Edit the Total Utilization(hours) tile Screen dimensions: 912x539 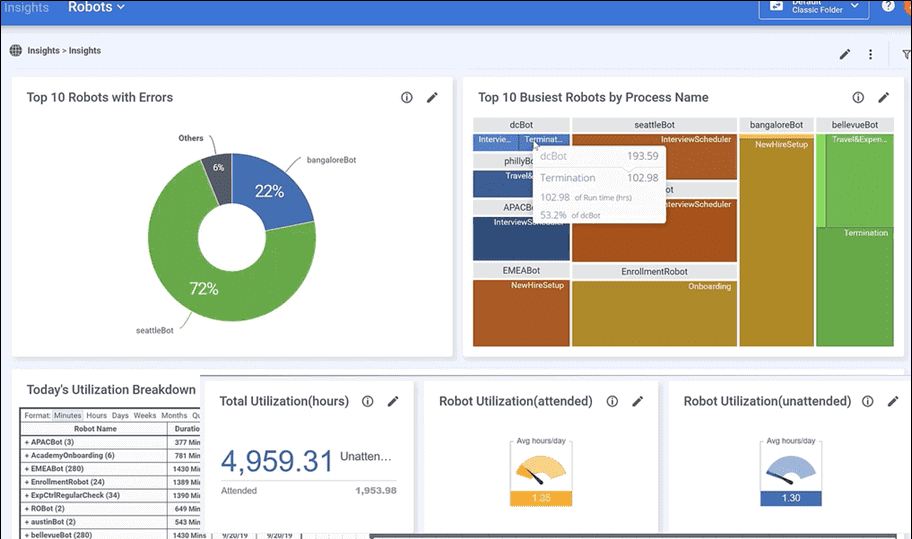click(393, 401)
